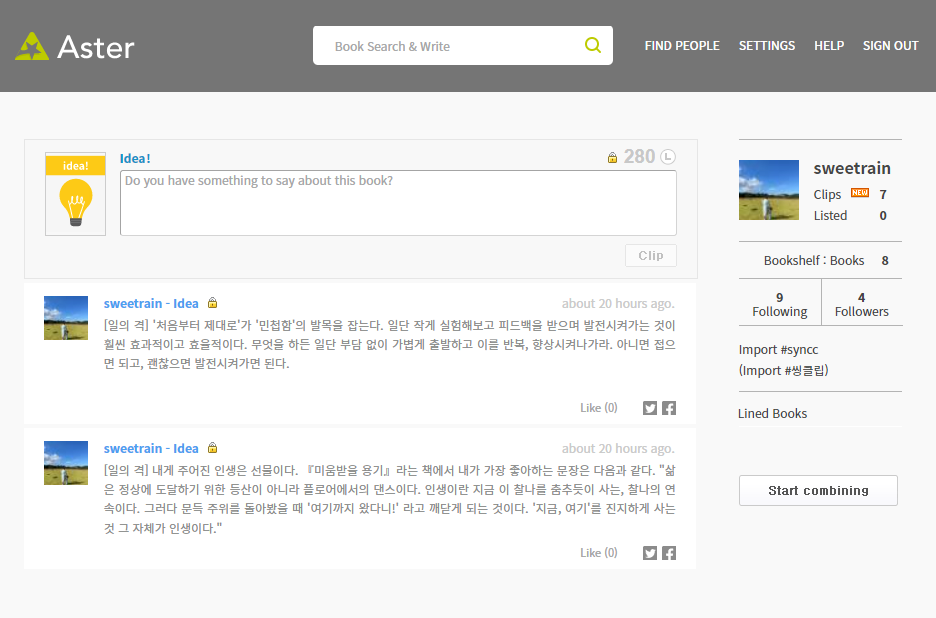Click the Clip button
This screenshot has height=618, width=936.
pyautogui.click(x=651, y=256)
